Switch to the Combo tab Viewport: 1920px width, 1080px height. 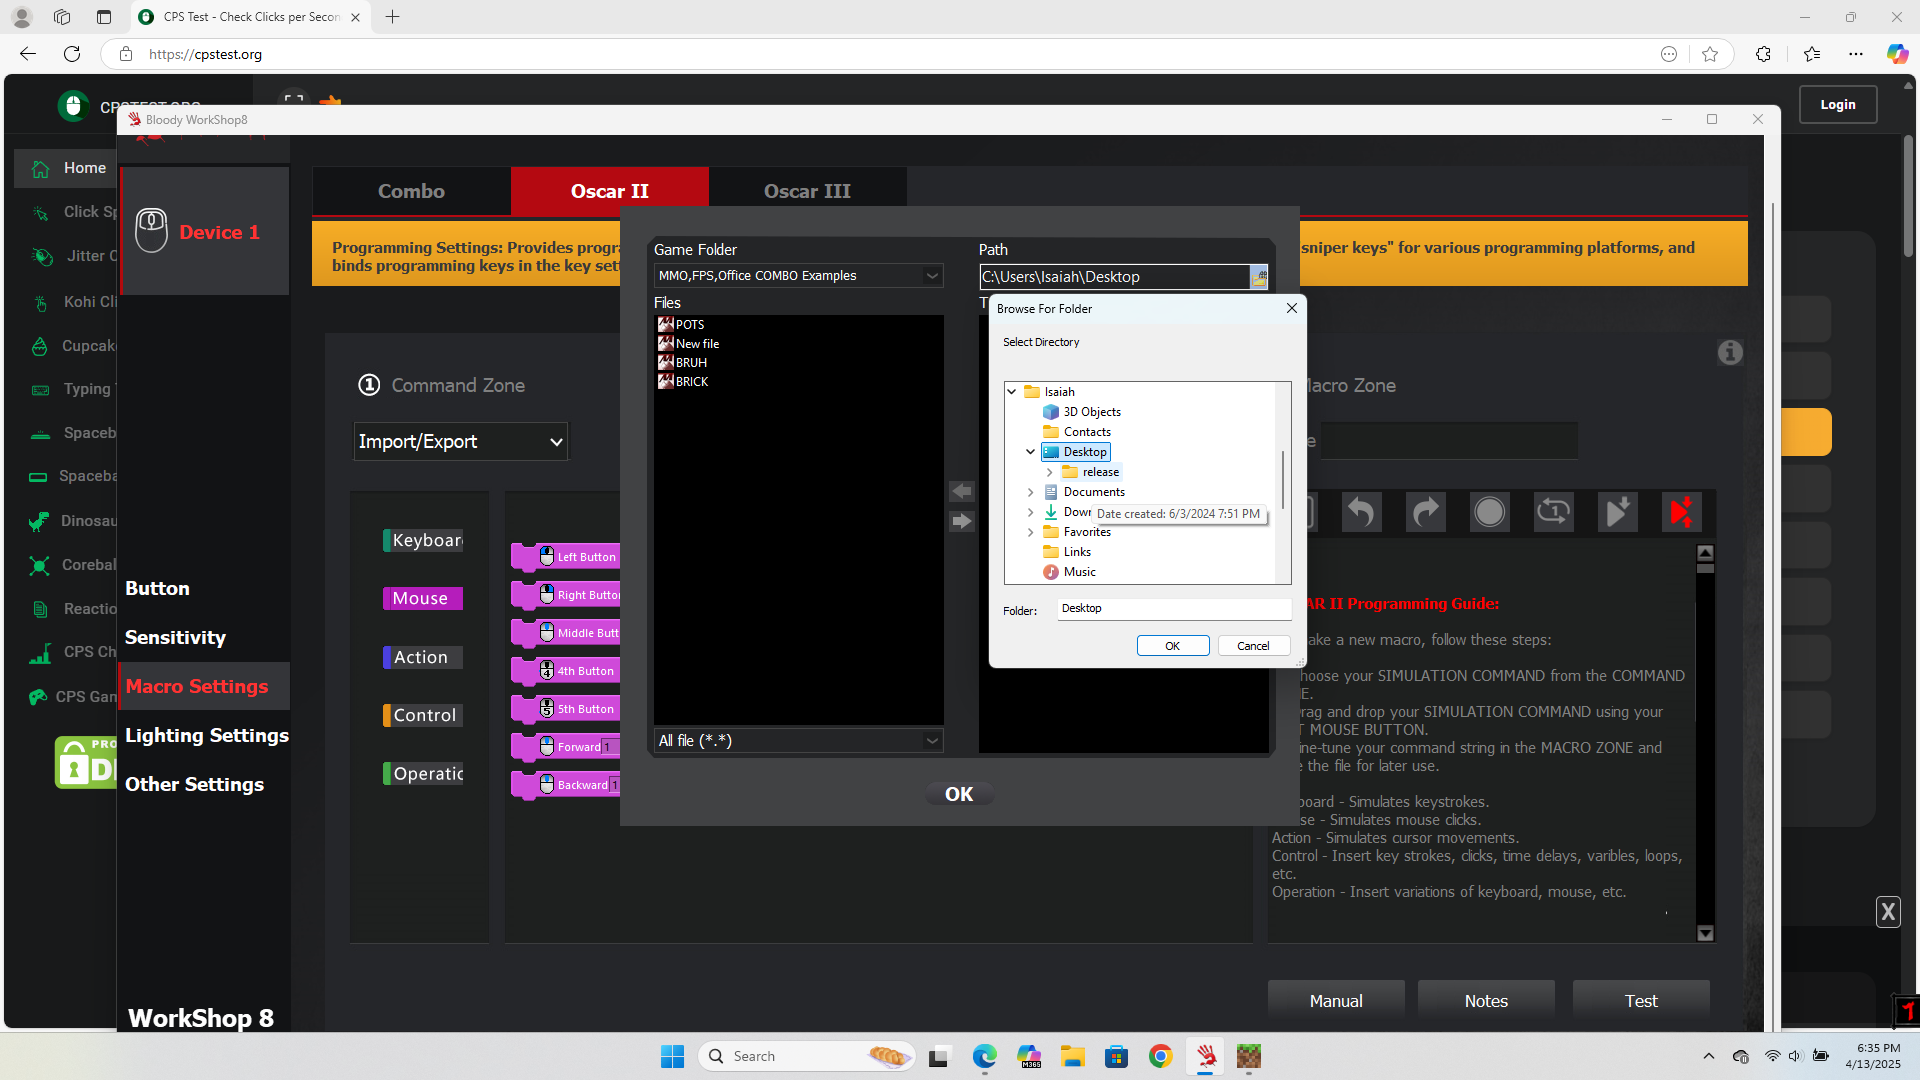(x=411, y=191)
